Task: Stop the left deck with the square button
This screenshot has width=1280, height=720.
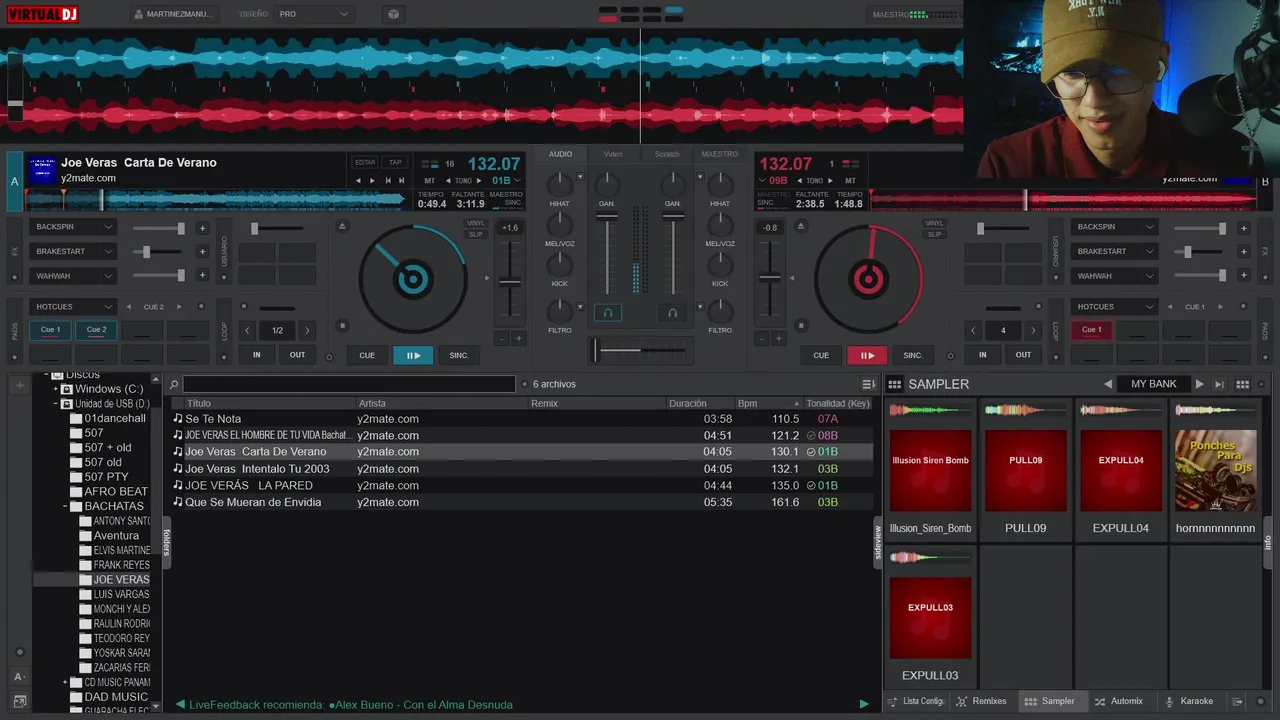Action: [x=342, y=325]
